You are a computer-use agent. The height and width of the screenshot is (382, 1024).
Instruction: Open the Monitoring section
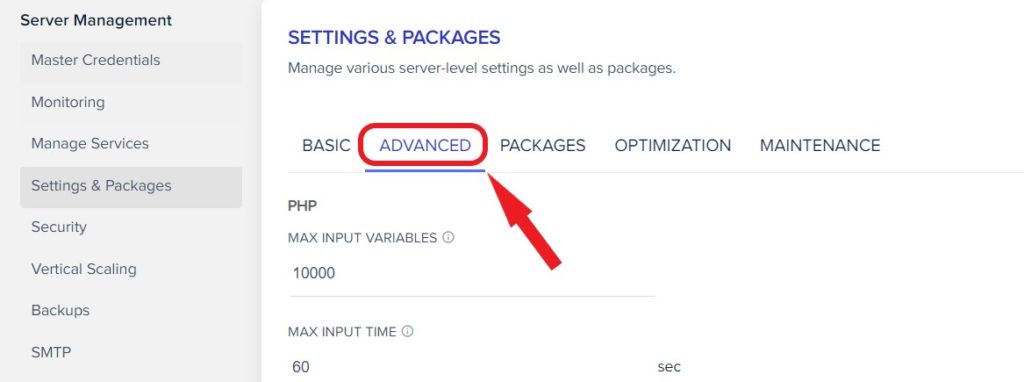(131, 102)
